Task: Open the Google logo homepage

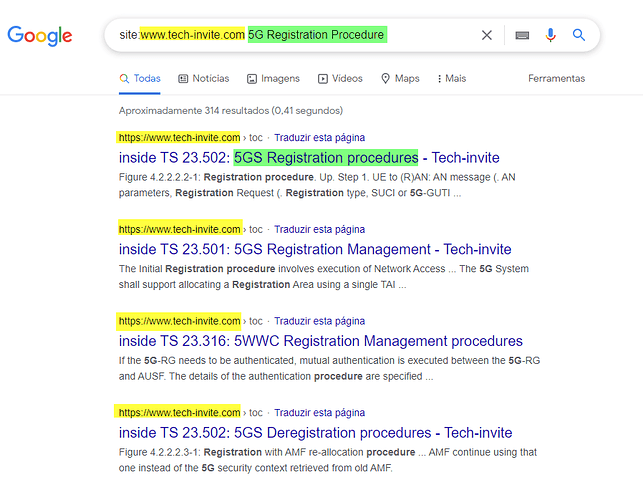Action: 40,36
